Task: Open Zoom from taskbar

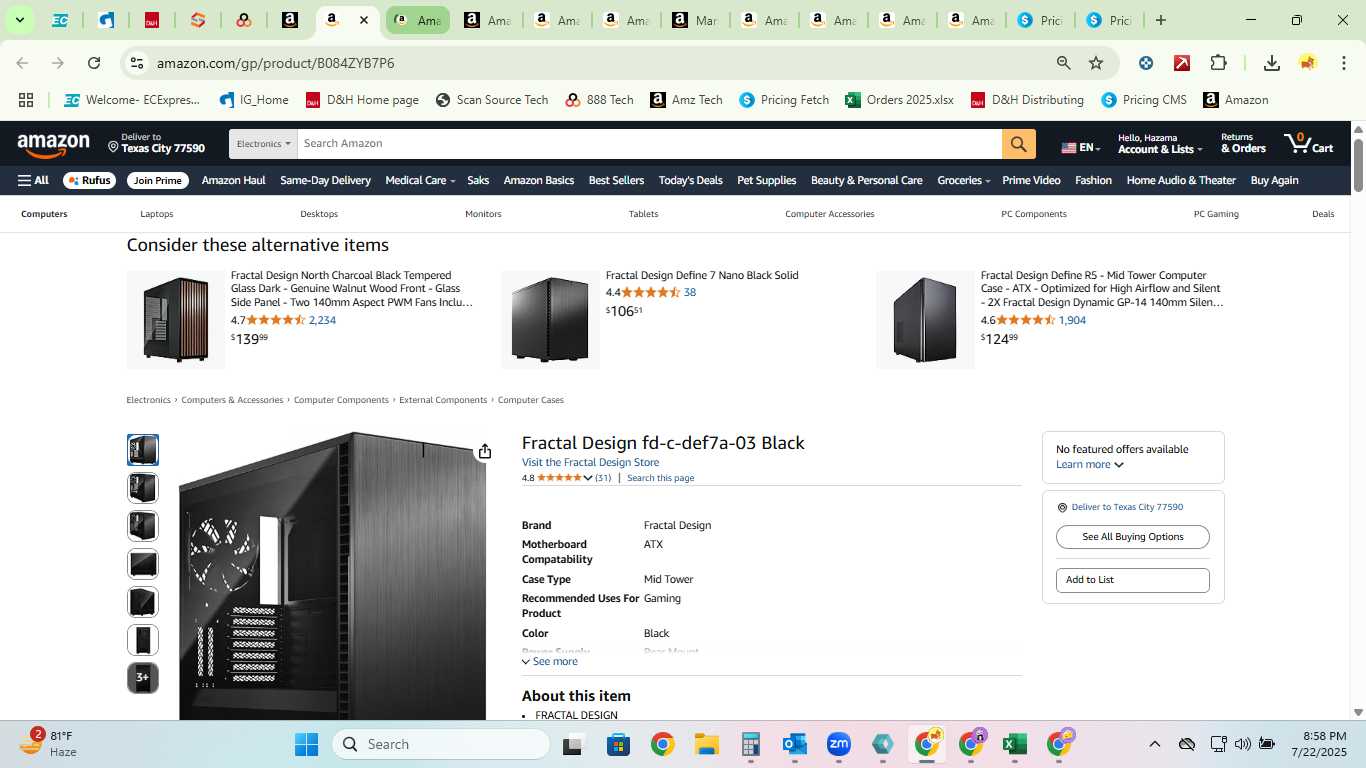Action: coord(839,744)
